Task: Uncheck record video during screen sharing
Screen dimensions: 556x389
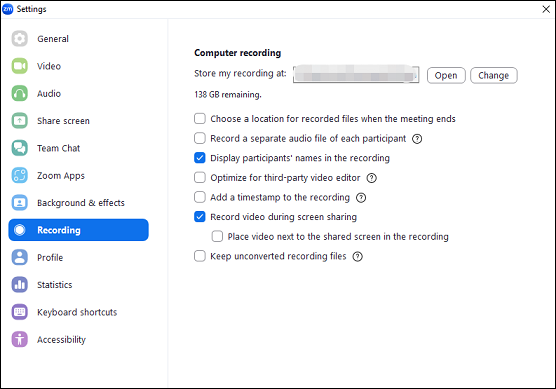Action: click(200, 216)
